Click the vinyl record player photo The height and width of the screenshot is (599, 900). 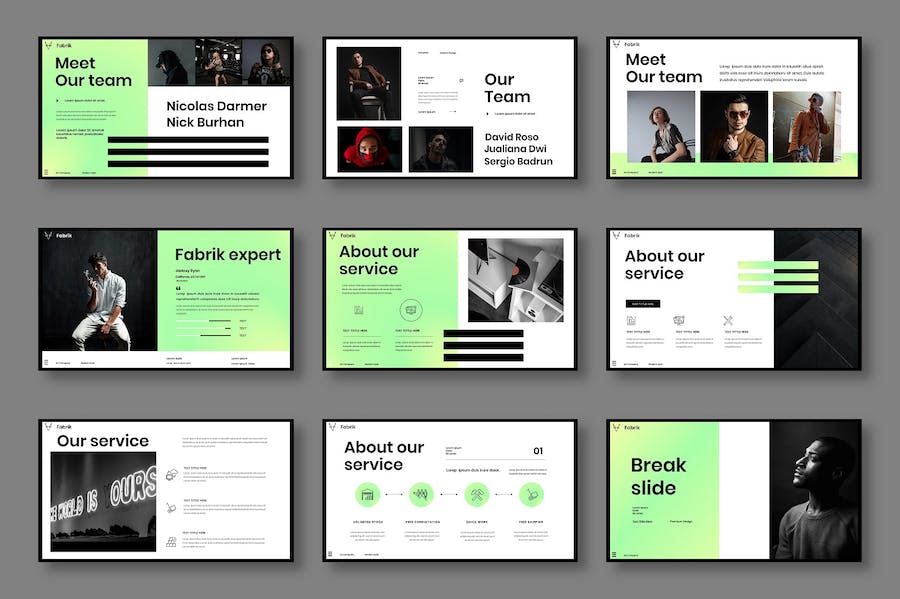tap(515, 280)
